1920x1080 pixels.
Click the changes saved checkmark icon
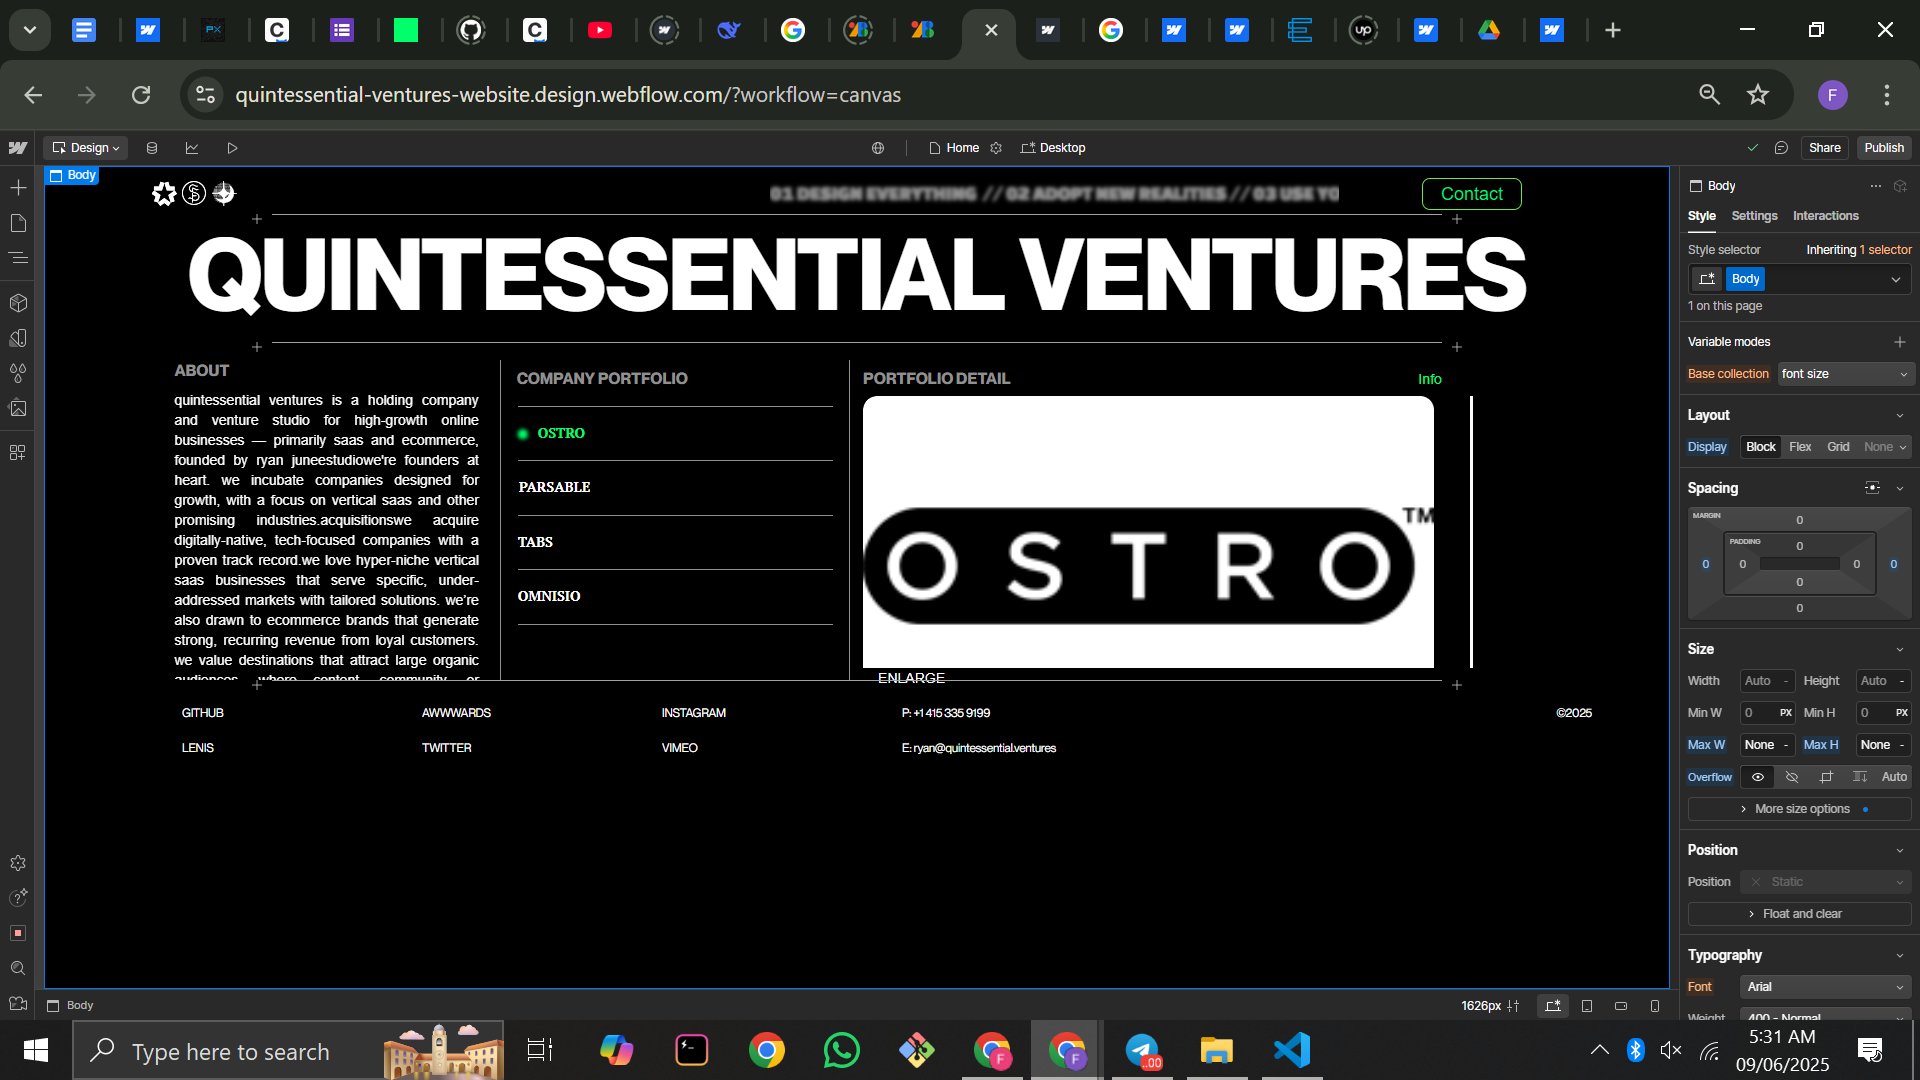click(1752, 148)
